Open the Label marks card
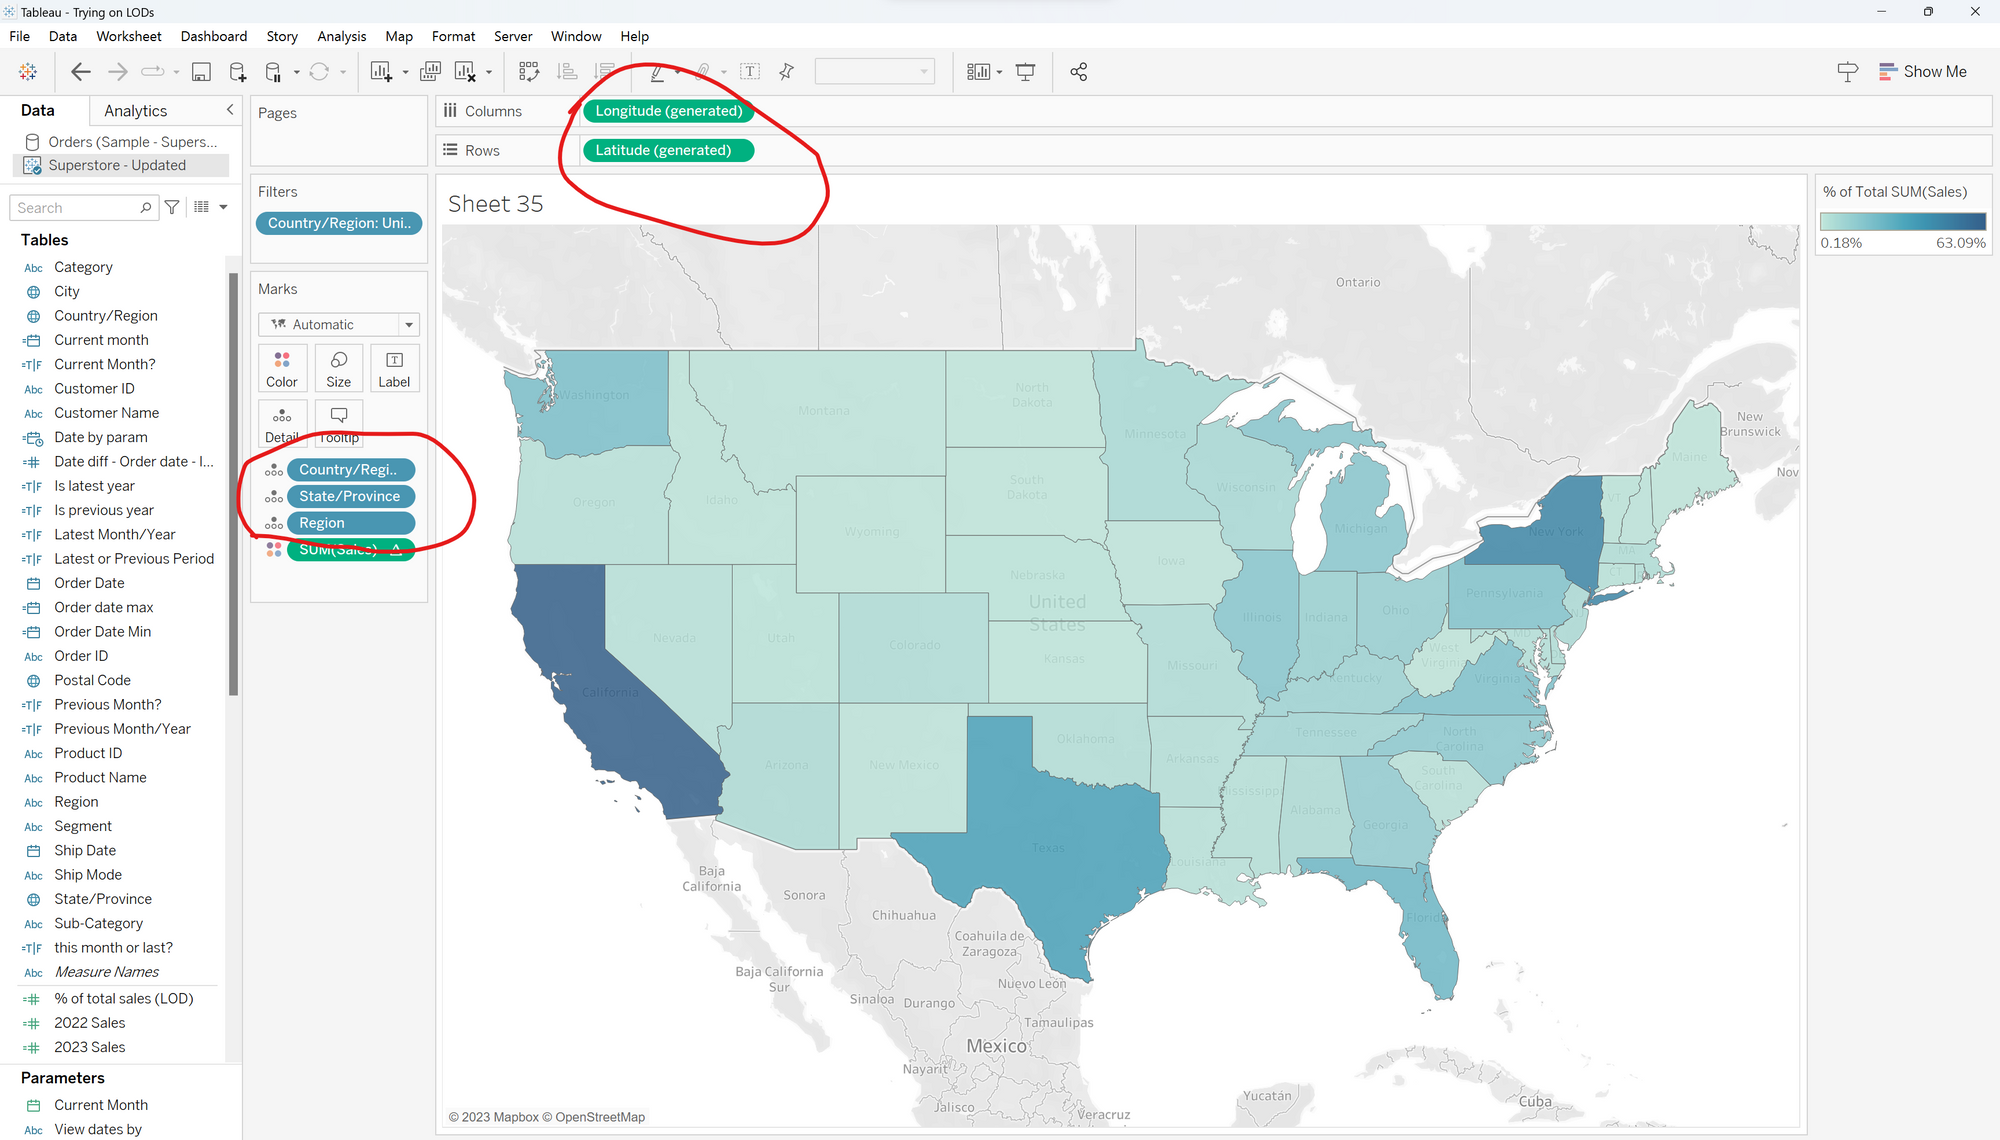The width and height of the screenshot is (2000, 1140). click(394, 368)
